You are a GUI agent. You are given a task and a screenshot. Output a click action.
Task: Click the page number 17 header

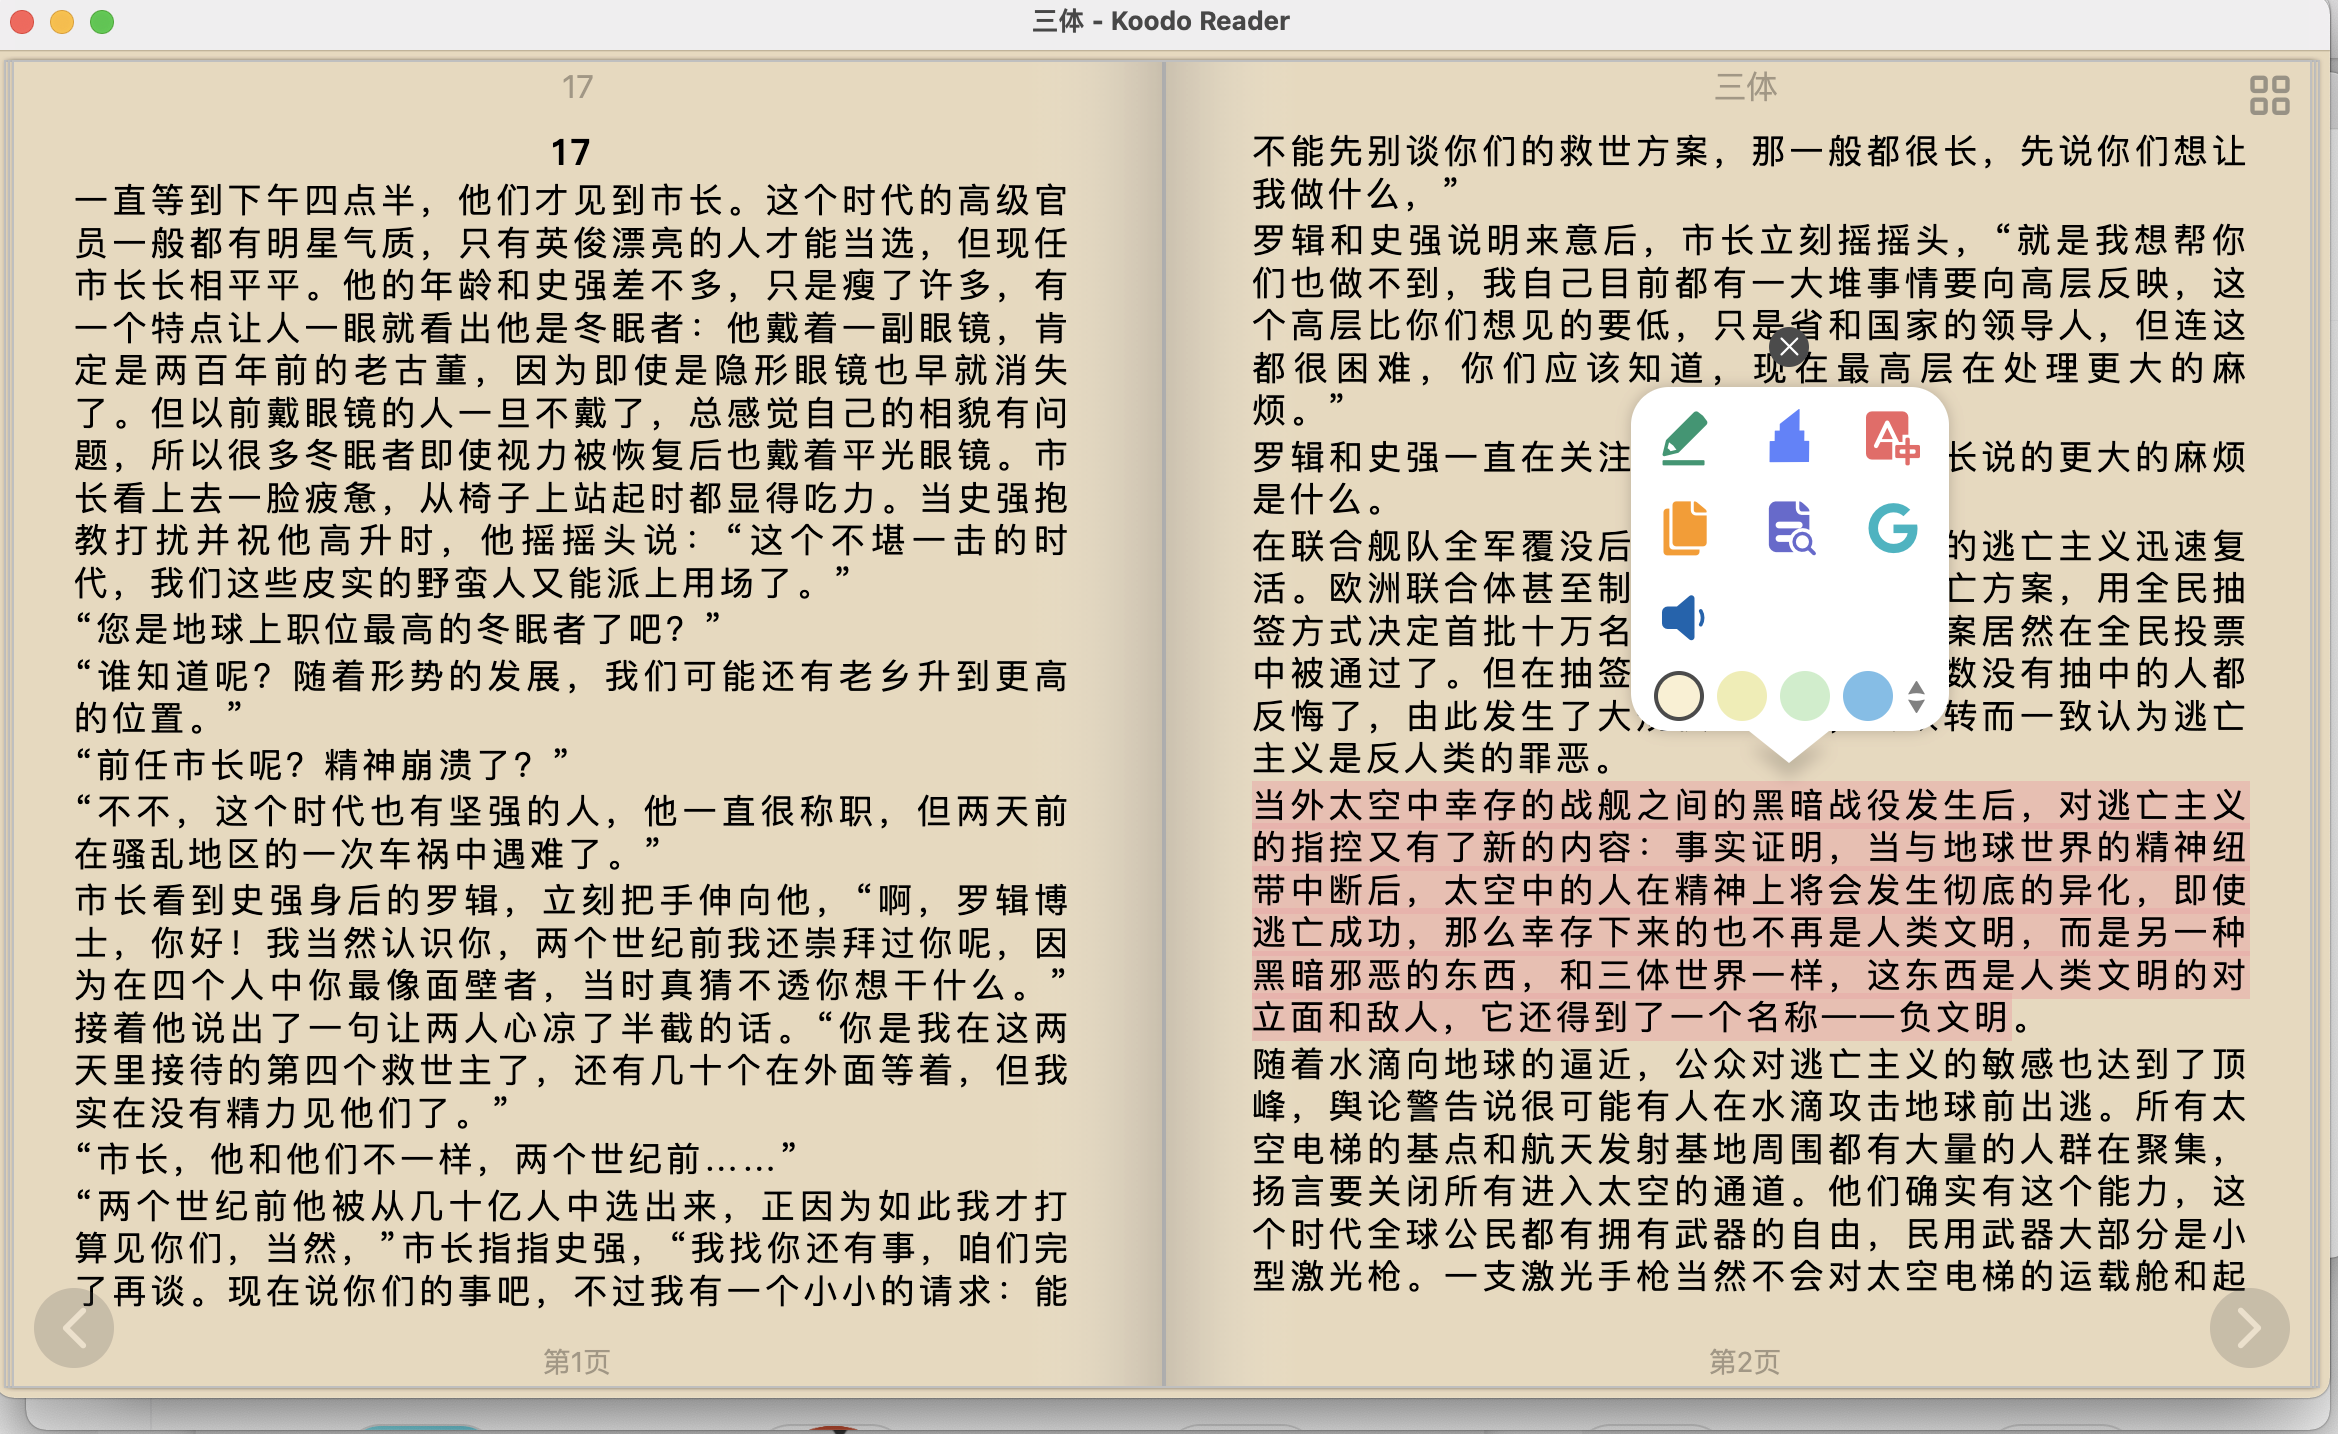(x=577, y=87)
